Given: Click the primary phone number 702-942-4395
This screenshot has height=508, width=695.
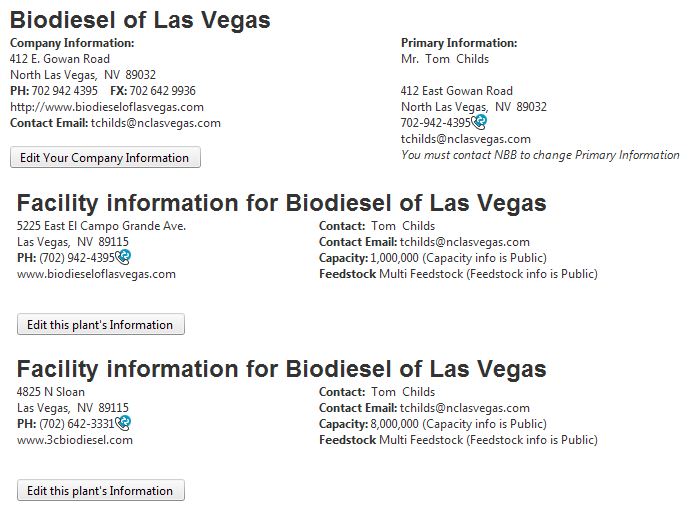Looking at the screenshot, I should (x=436, y=123).
